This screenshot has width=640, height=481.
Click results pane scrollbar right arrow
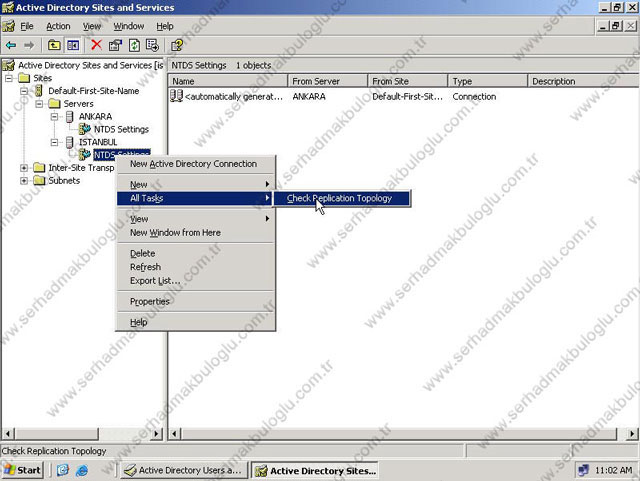pos(633,434)
